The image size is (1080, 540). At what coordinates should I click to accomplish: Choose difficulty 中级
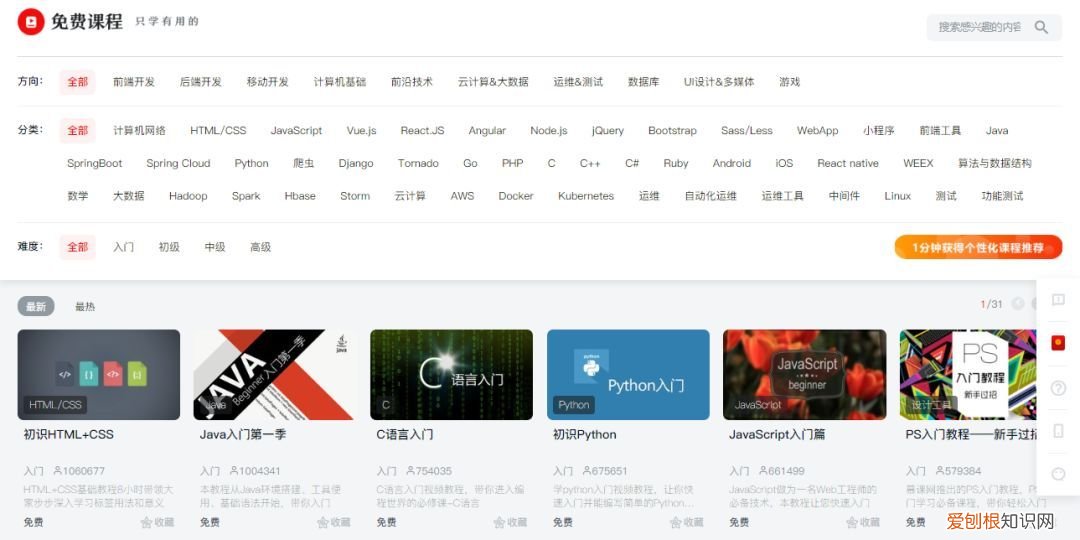[x=215, y=247]
